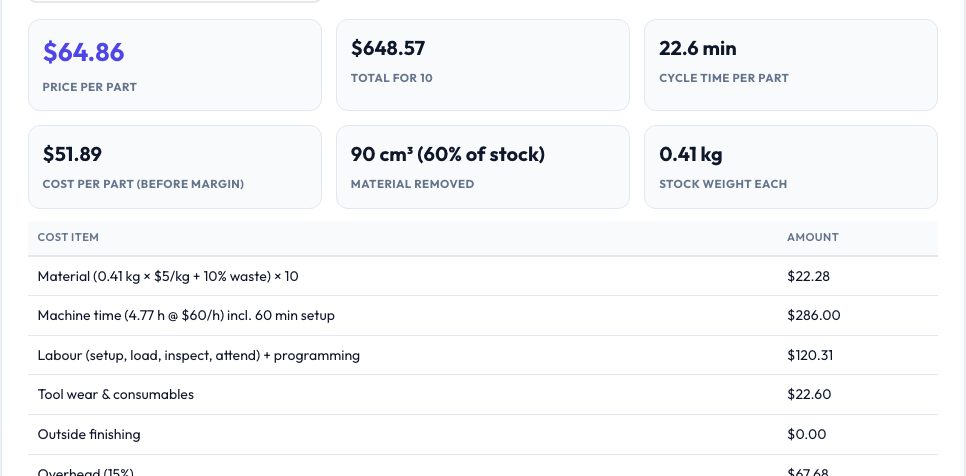Select the $22.60 tool wear amount
This screenshot has height=476, width=966.
809,395
